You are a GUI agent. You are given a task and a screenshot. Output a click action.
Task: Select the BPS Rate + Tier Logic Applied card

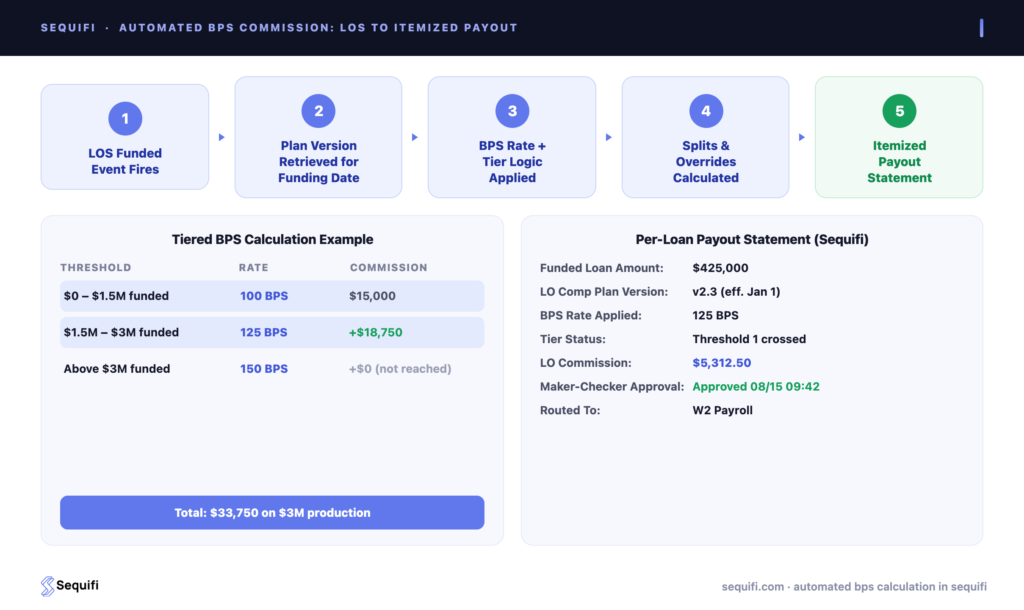click(512, 136)
